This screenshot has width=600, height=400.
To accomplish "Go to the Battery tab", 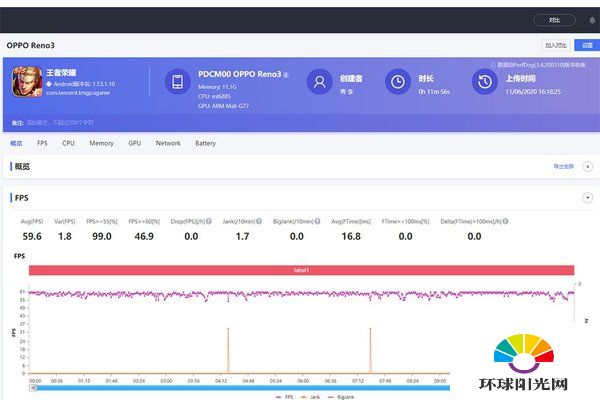I will tap(205, 143).
